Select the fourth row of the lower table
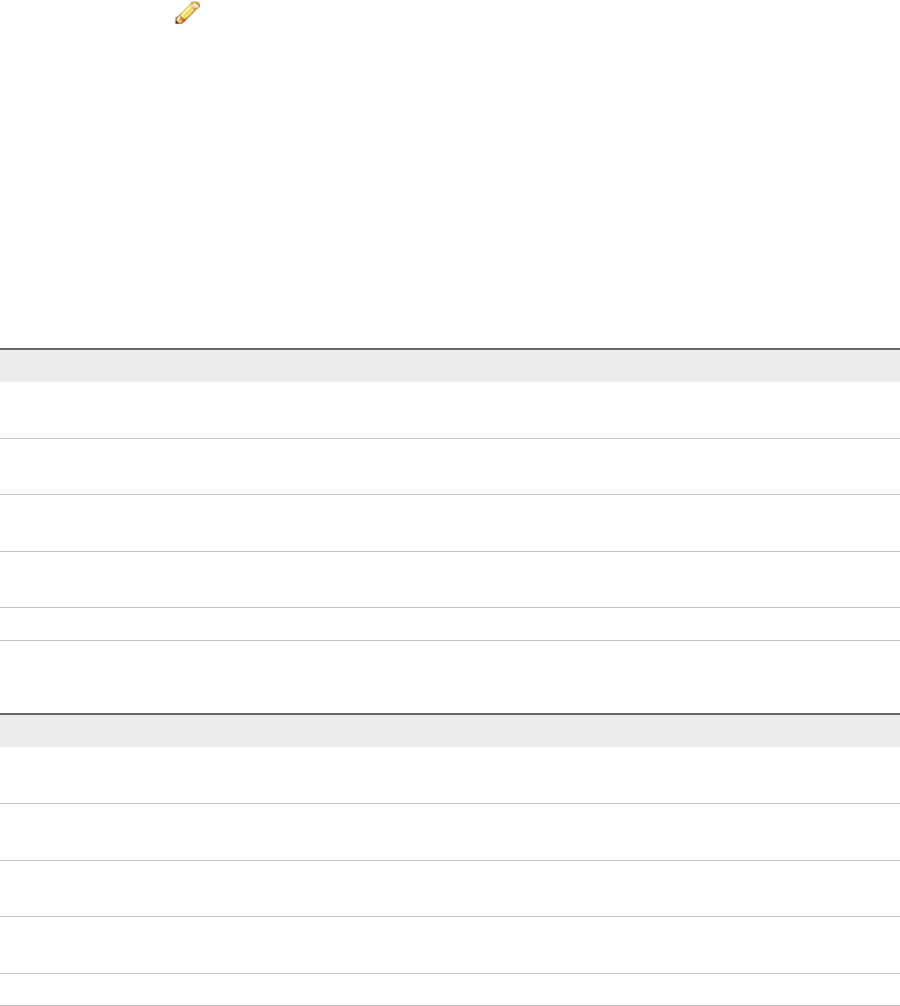900x1006 pixels. [450, 945]
